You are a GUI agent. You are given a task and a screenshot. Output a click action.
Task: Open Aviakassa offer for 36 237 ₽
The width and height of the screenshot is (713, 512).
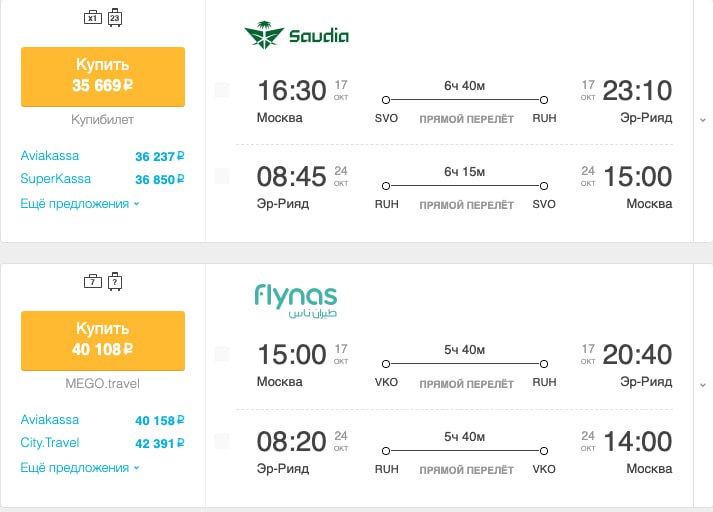click(x=102, y=156)
